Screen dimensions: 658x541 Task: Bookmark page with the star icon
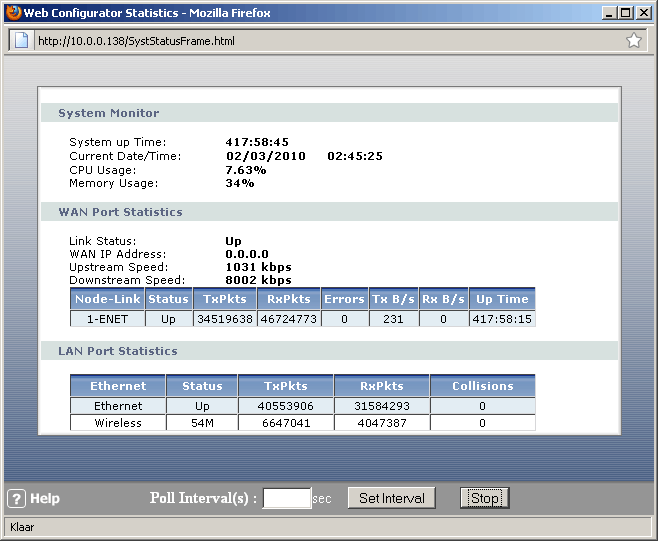(634, 41)
